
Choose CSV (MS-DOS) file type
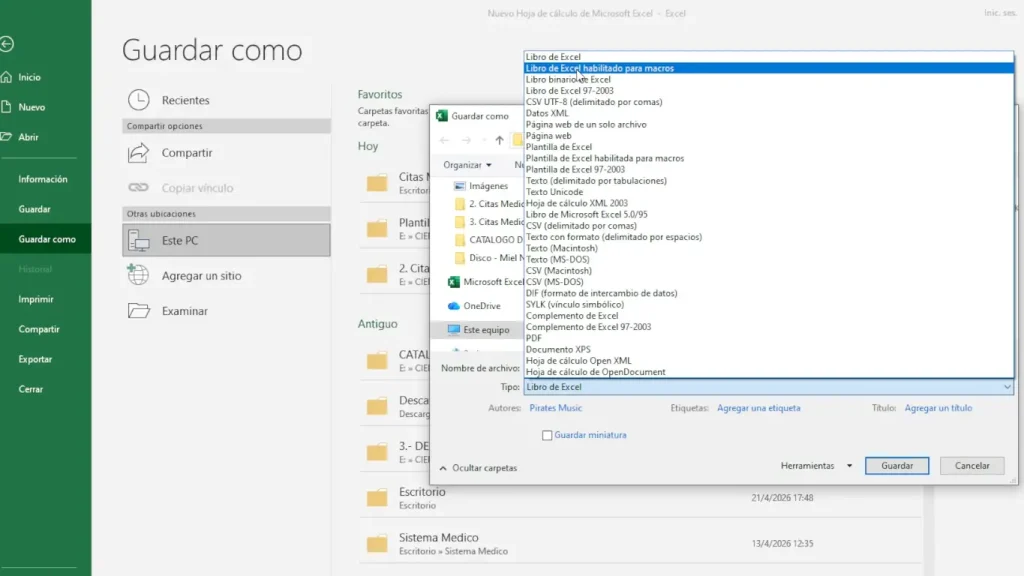tap(769, 282)
